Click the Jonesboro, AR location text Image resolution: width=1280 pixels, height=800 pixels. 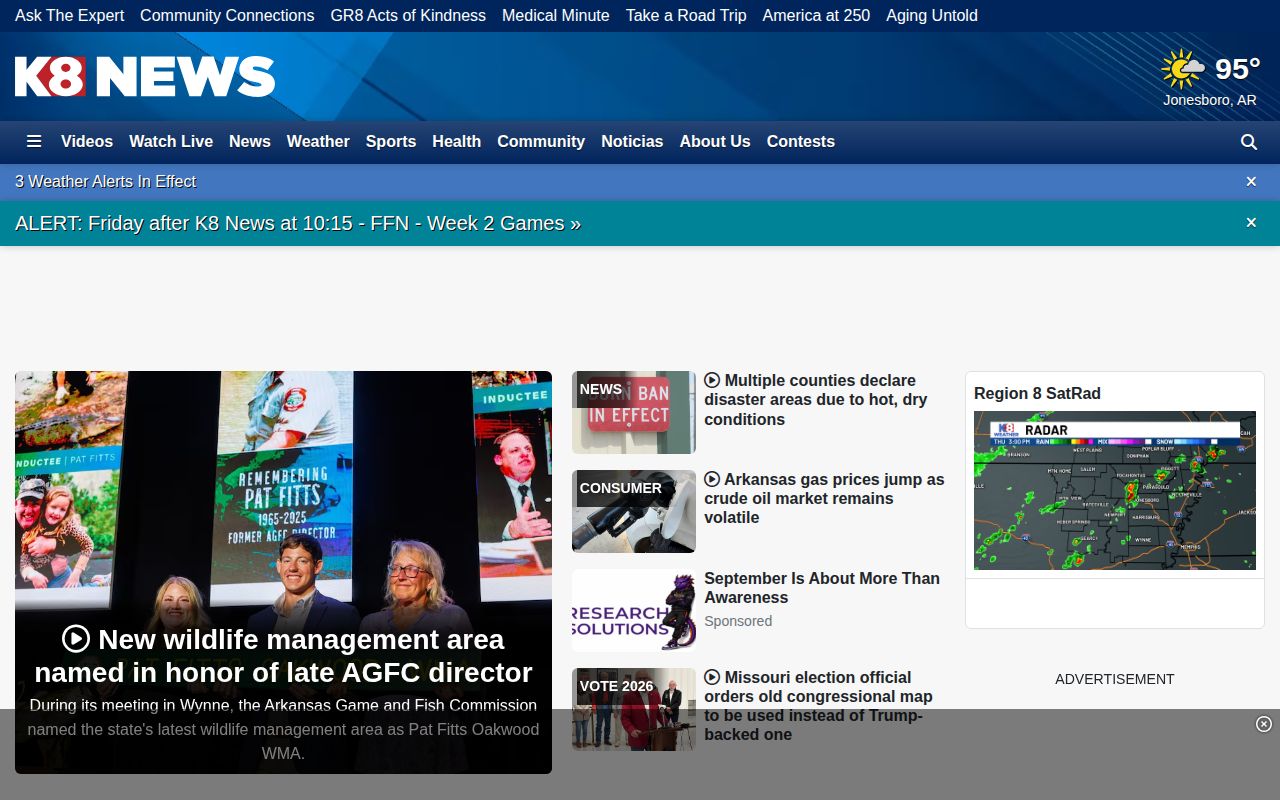point(1210,100)
